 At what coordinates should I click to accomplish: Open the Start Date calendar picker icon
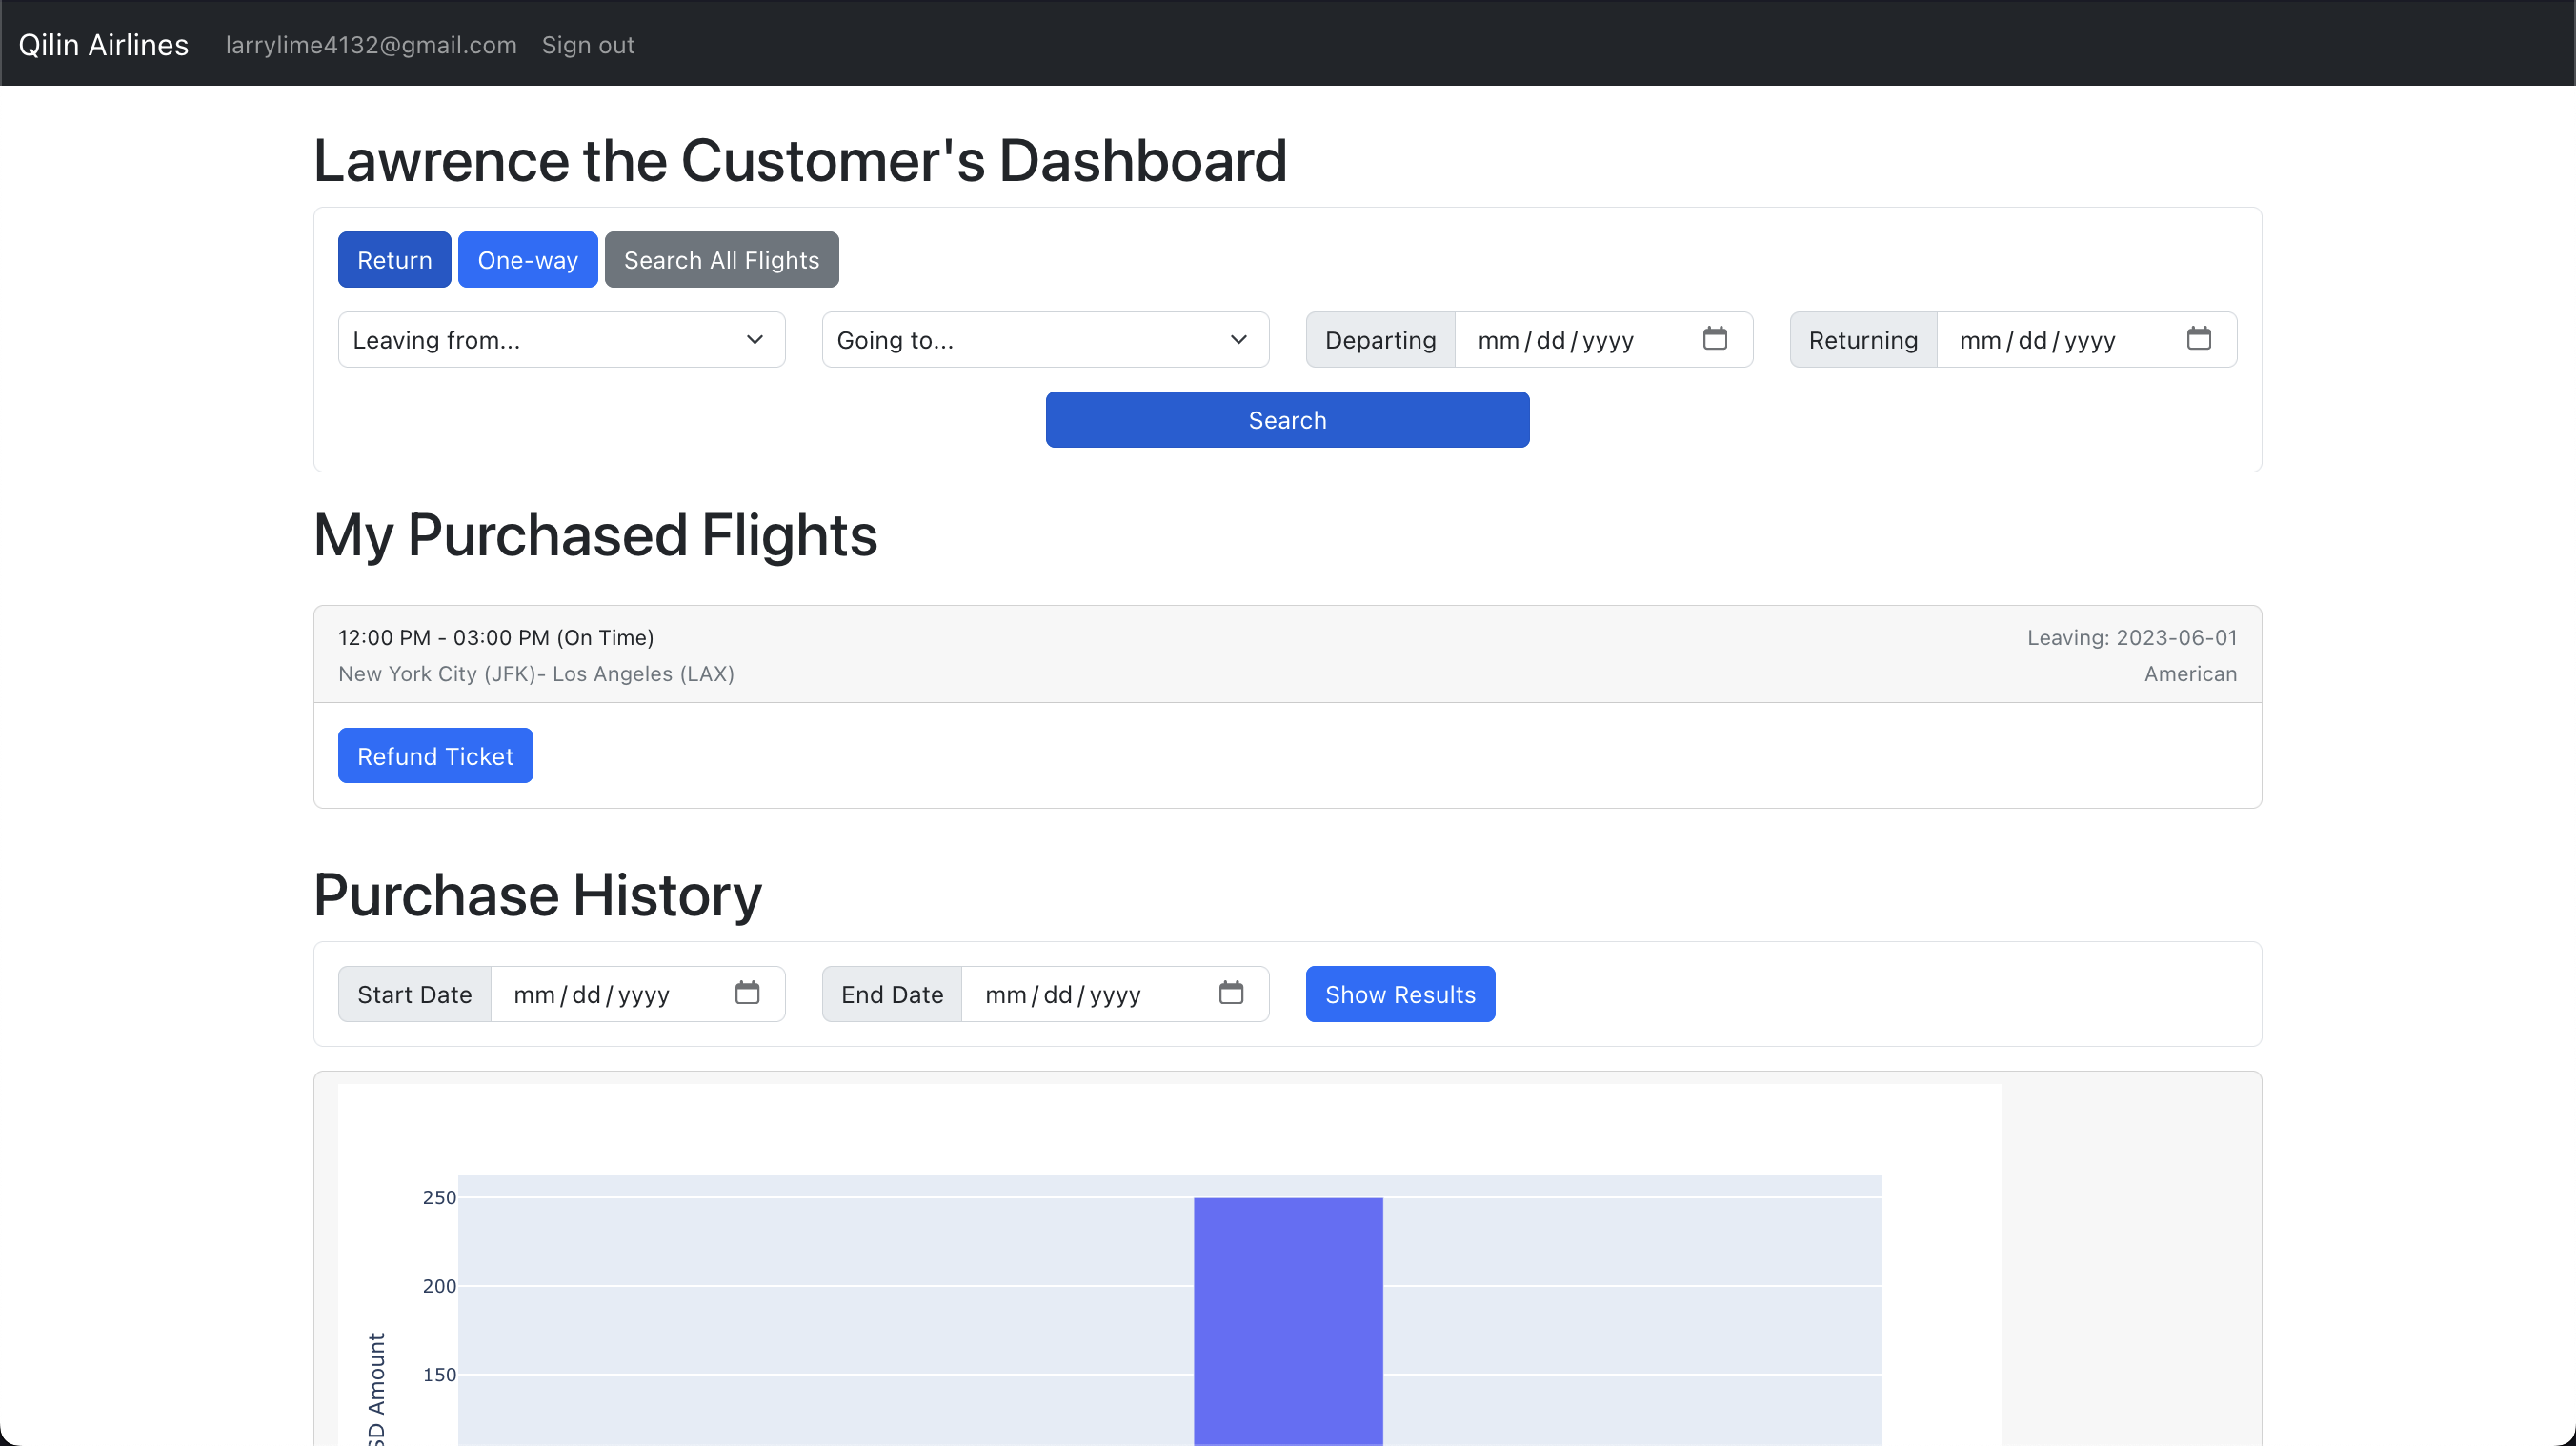(x=747, y=993)
